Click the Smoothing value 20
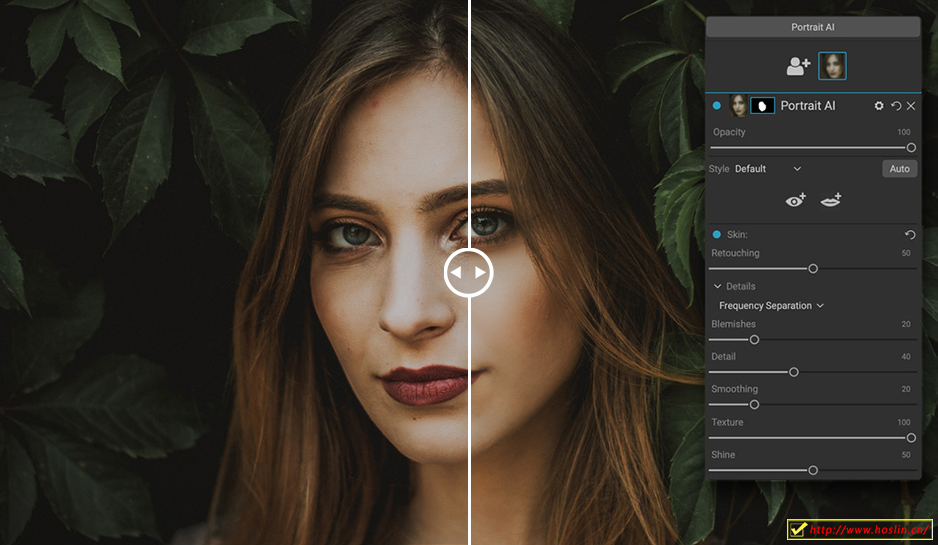Screen dimensions: 938x545 click(x=906, y=389)
